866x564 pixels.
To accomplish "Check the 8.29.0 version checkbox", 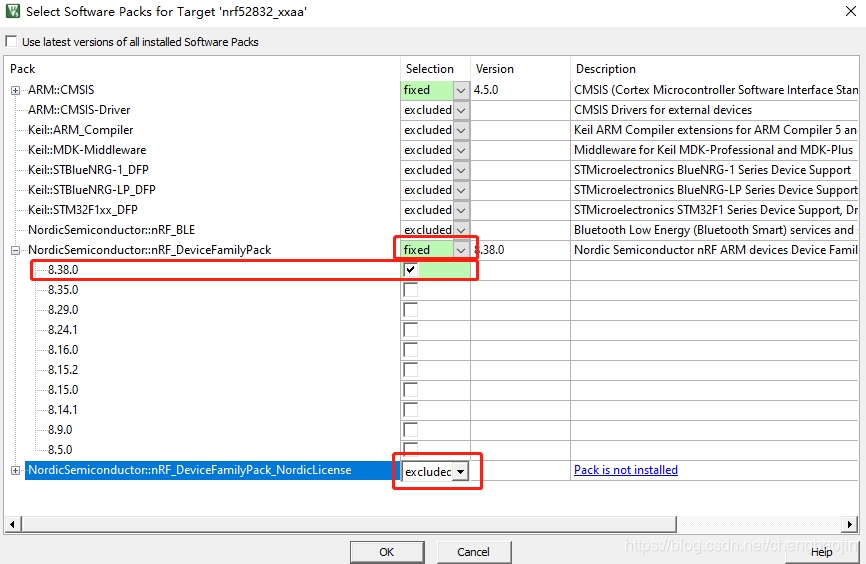I will click(410, 309).
